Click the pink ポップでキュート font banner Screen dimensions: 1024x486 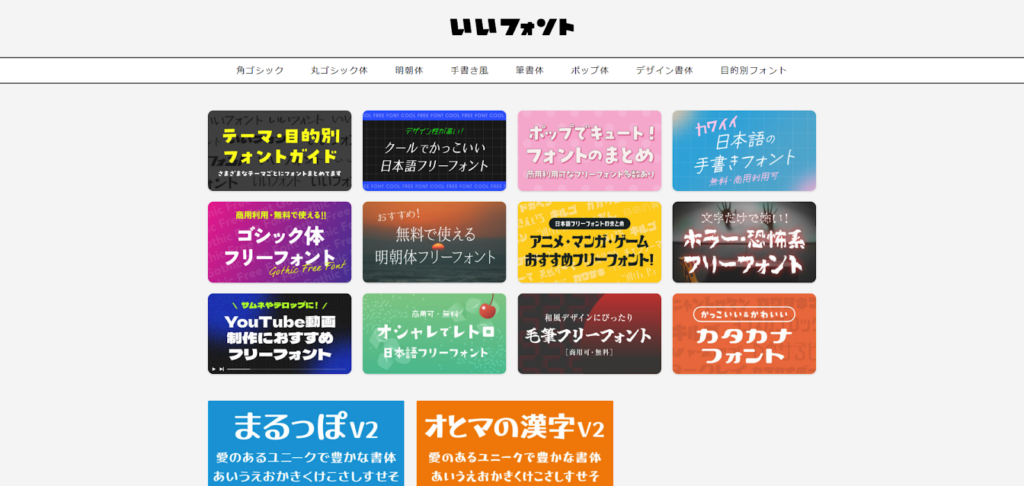(x=589, y=151)
